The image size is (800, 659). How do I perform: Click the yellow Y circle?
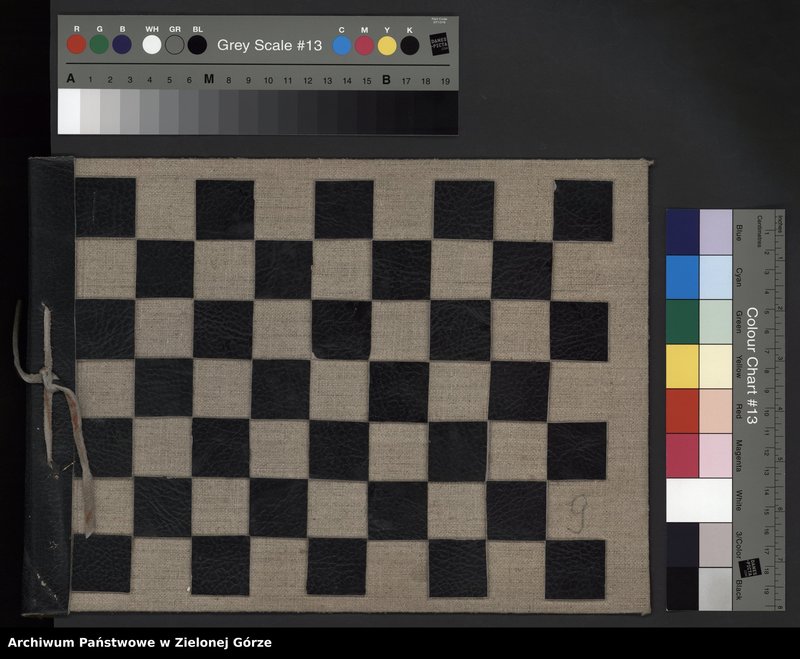(387, 45)
